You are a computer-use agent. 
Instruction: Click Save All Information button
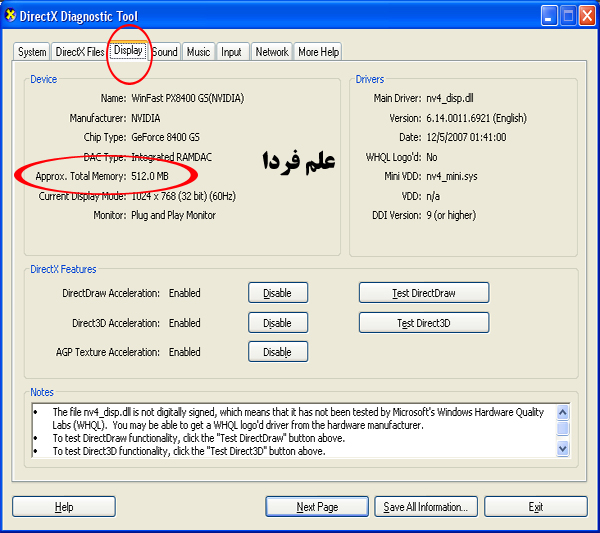426,507
